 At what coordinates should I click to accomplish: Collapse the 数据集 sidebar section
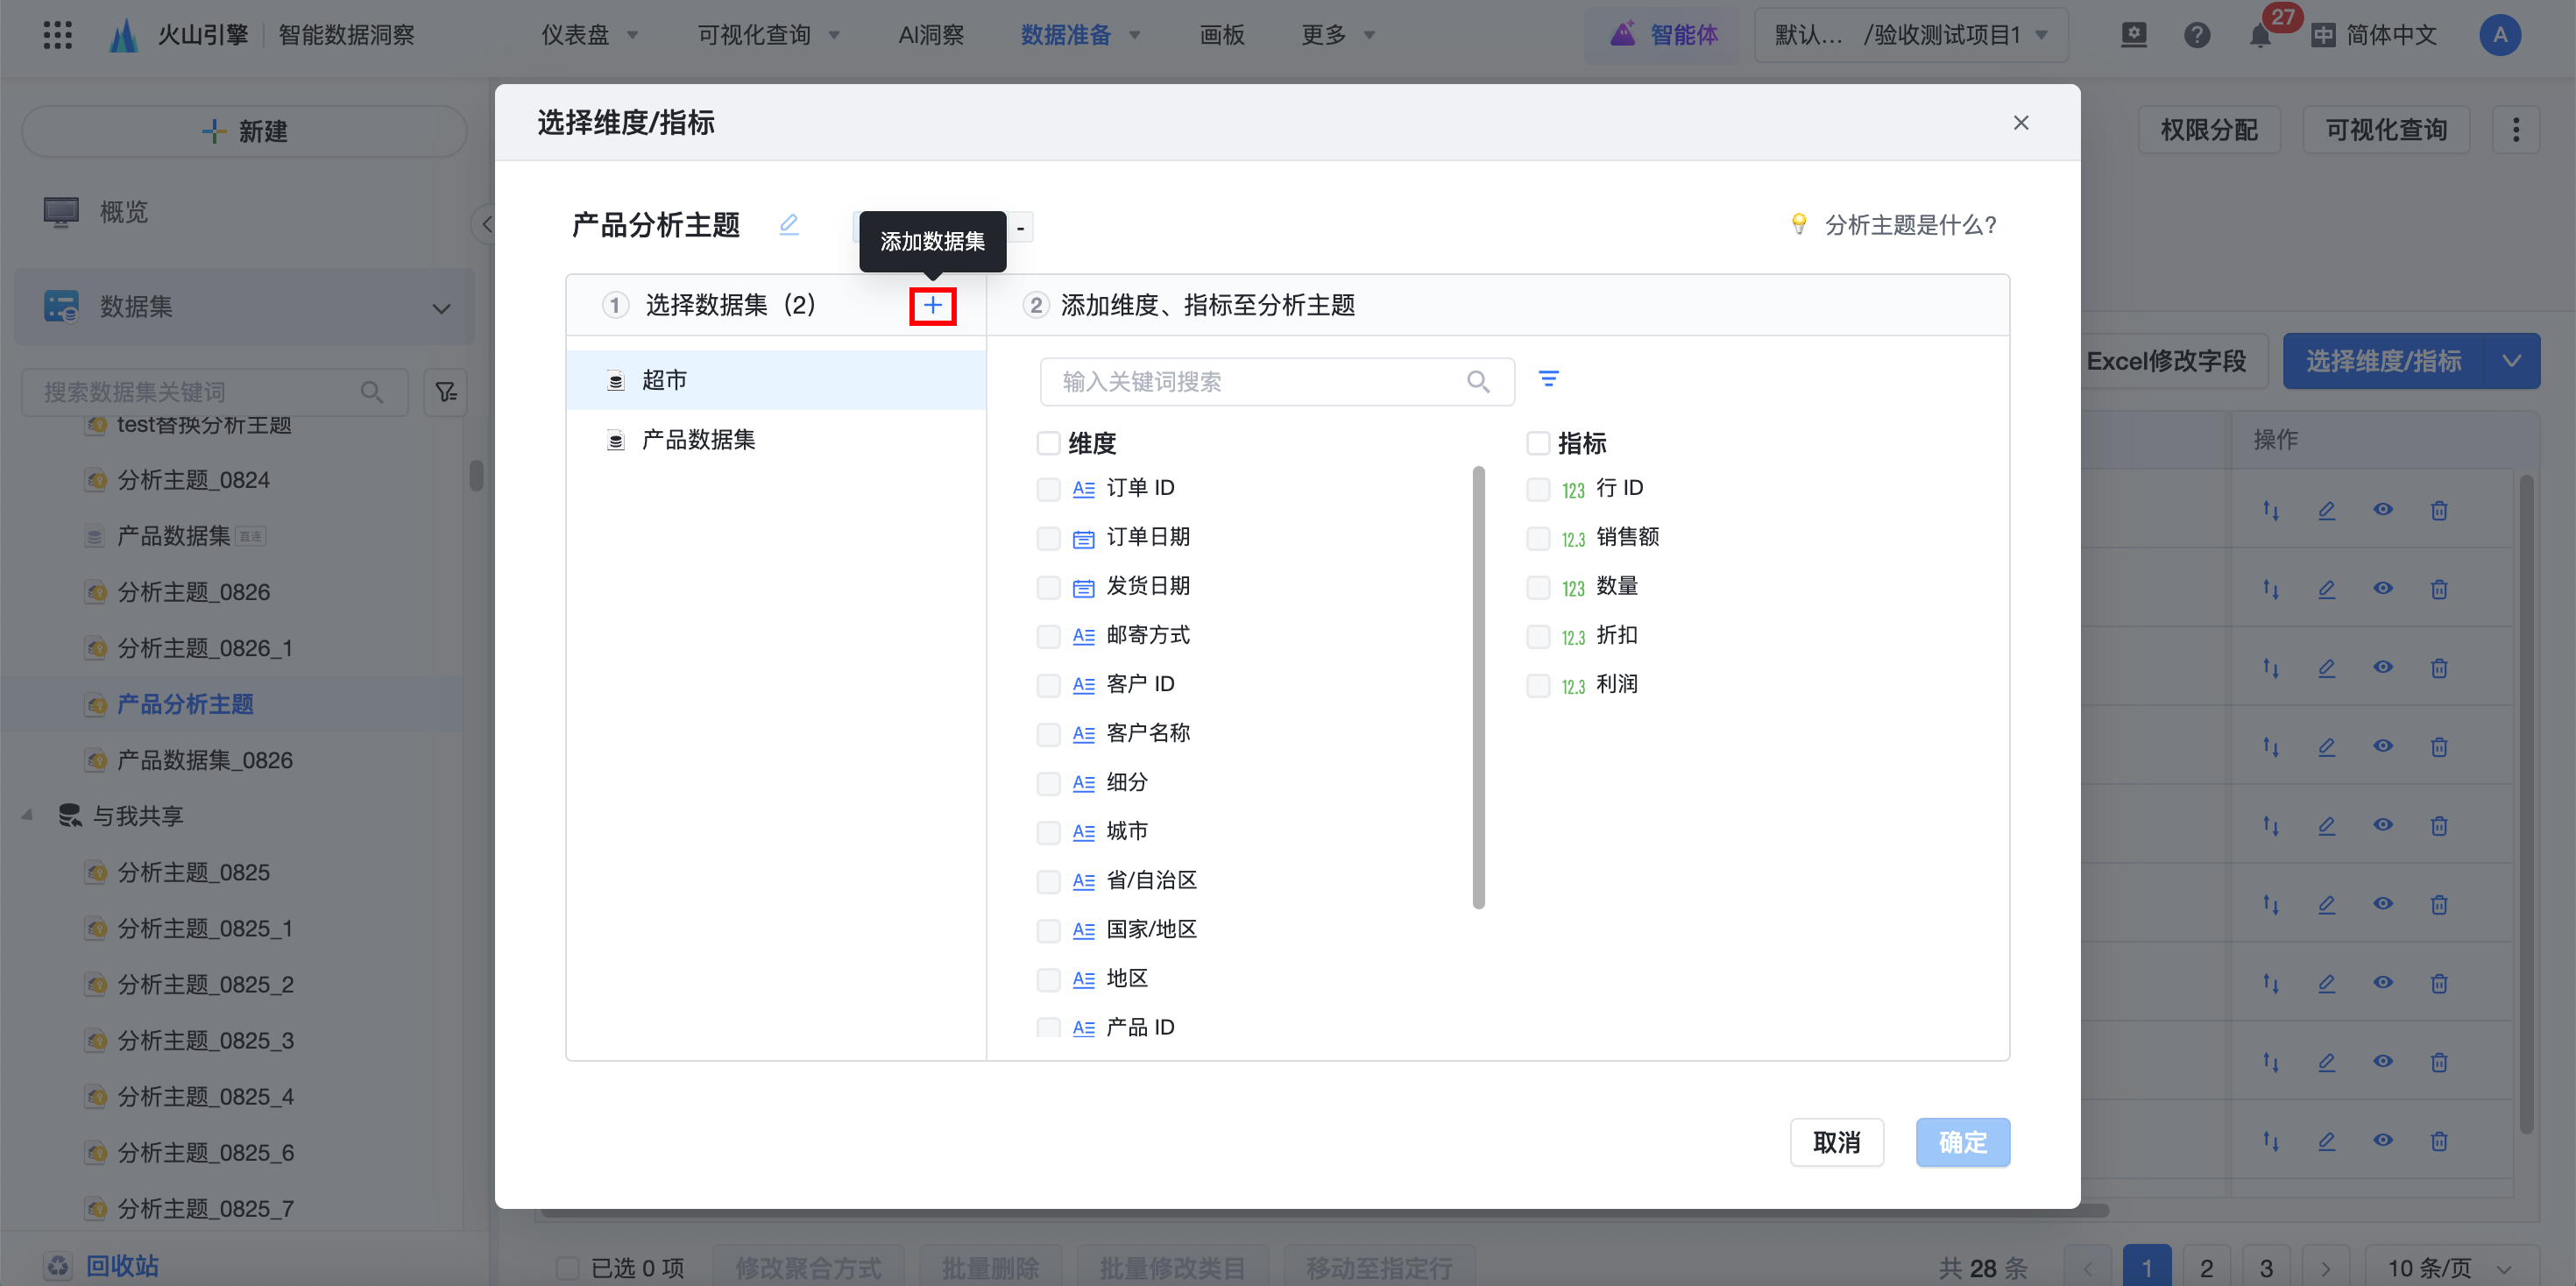pyautogui.click(x=441, y=308)
